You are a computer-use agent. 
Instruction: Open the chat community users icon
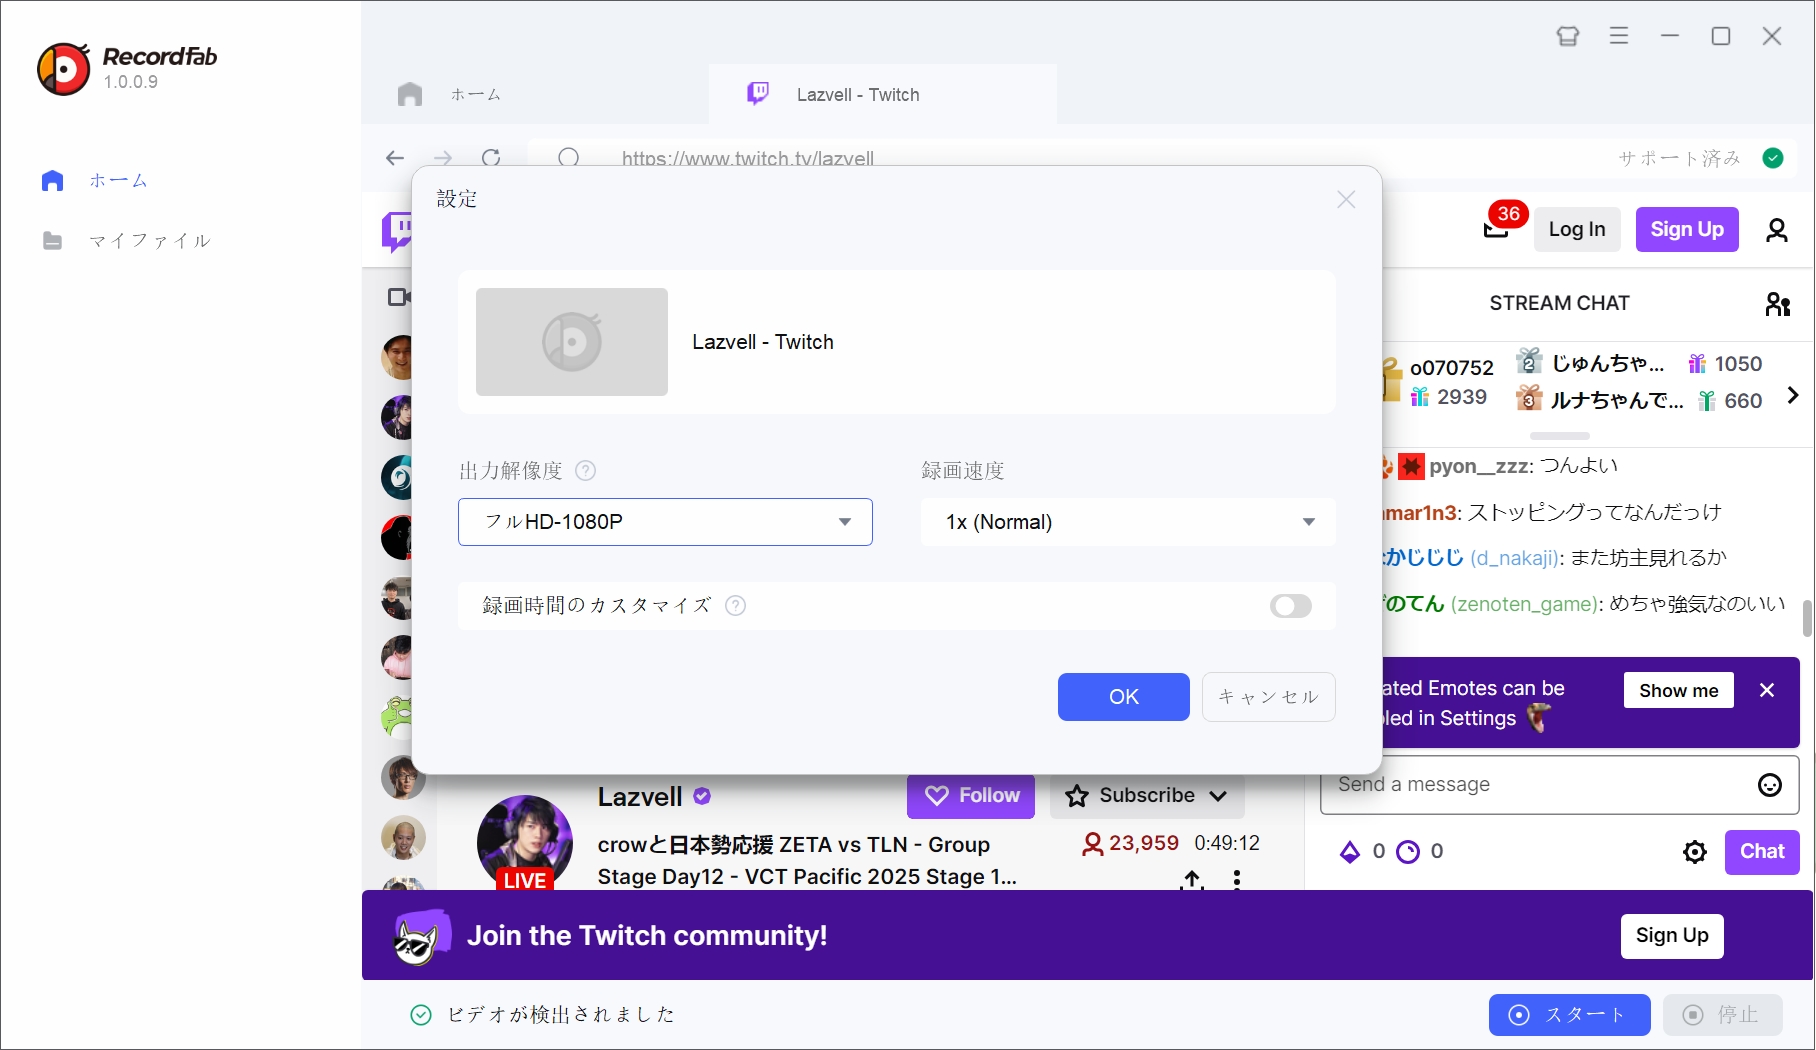point(1778,303)
